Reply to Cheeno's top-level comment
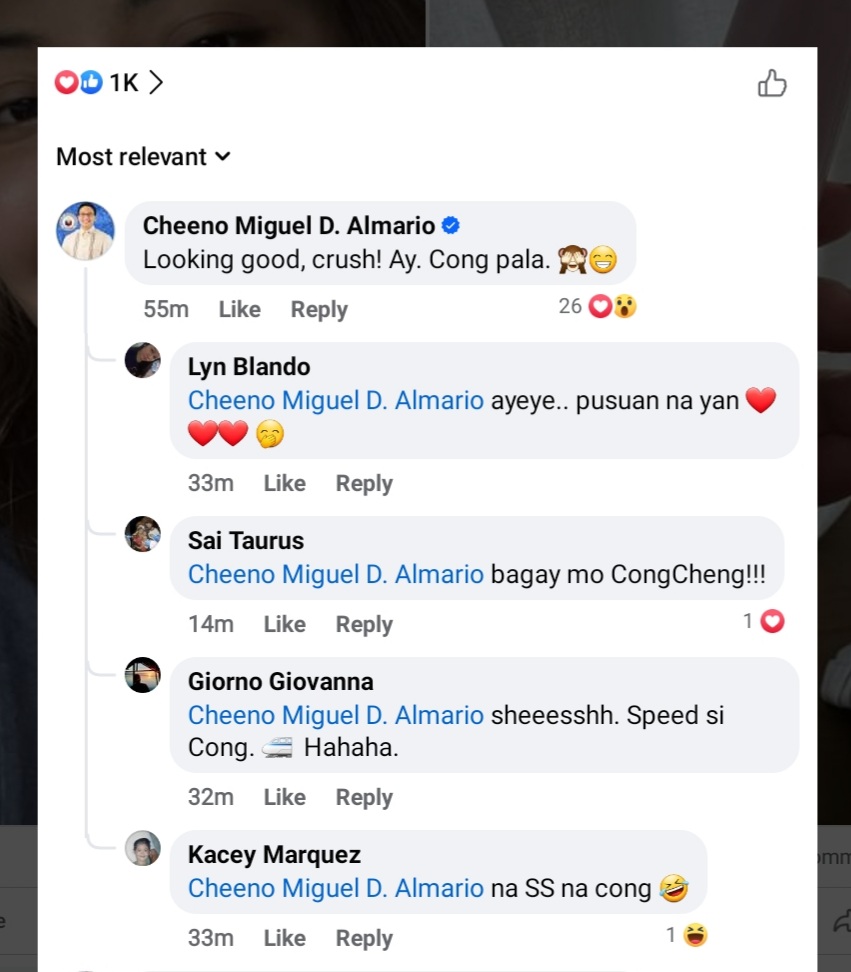851x972 pixels. tap(319, 310)
